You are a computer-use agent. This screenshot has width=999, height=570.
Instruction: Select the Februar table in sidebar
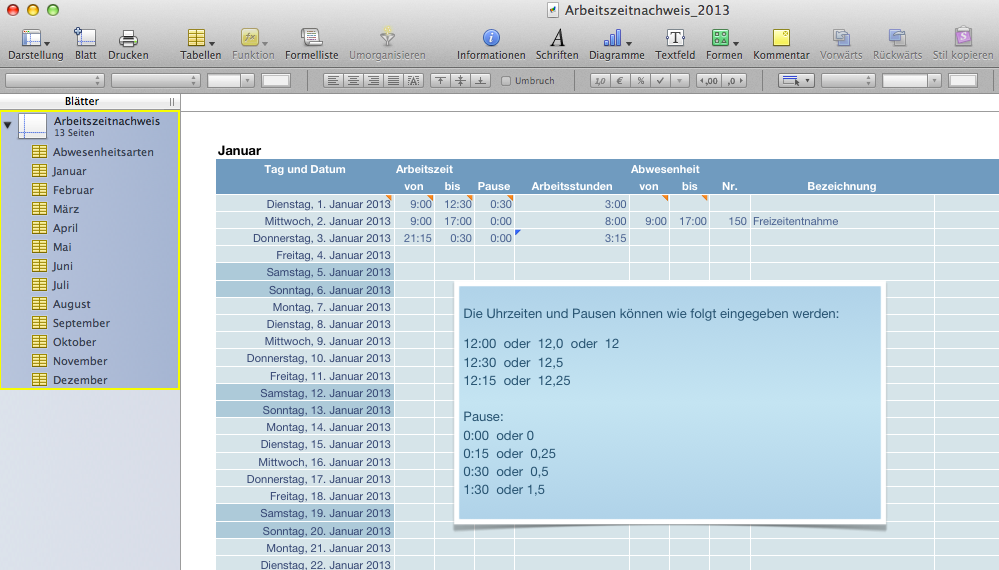pos(73,190)
